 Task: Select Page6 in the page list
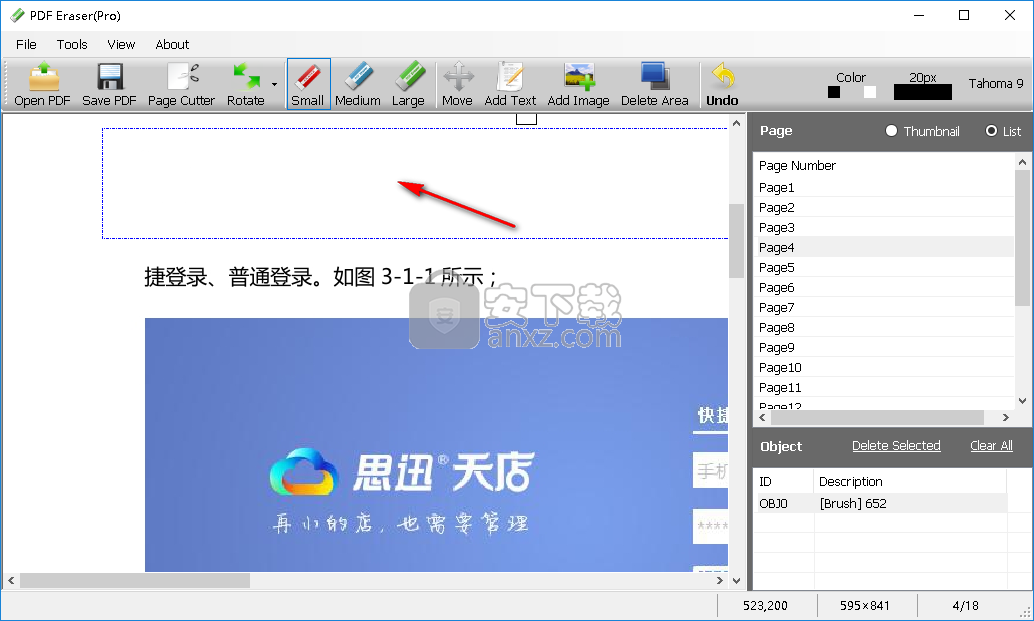point(883,287)
